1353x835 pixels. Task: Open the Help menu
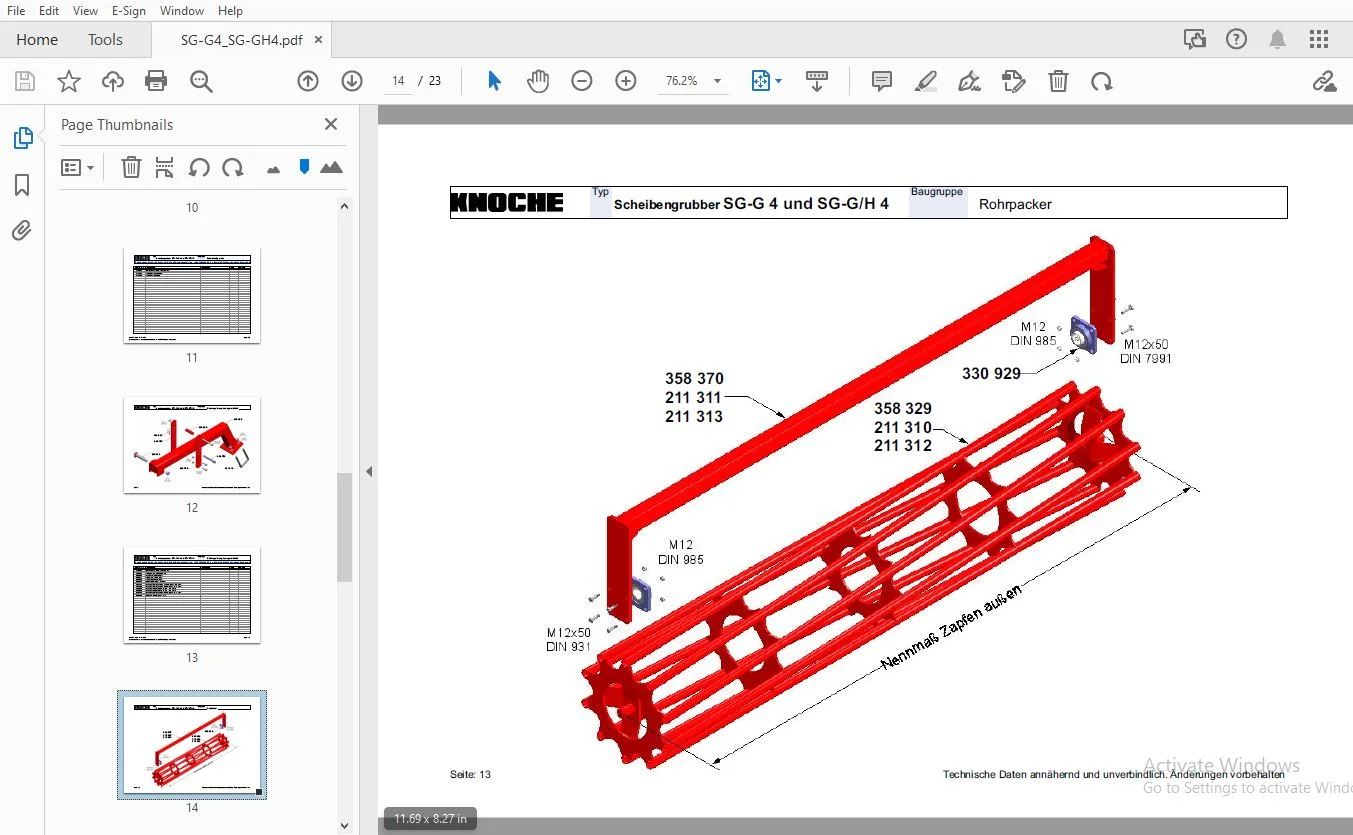pos(230,11)
